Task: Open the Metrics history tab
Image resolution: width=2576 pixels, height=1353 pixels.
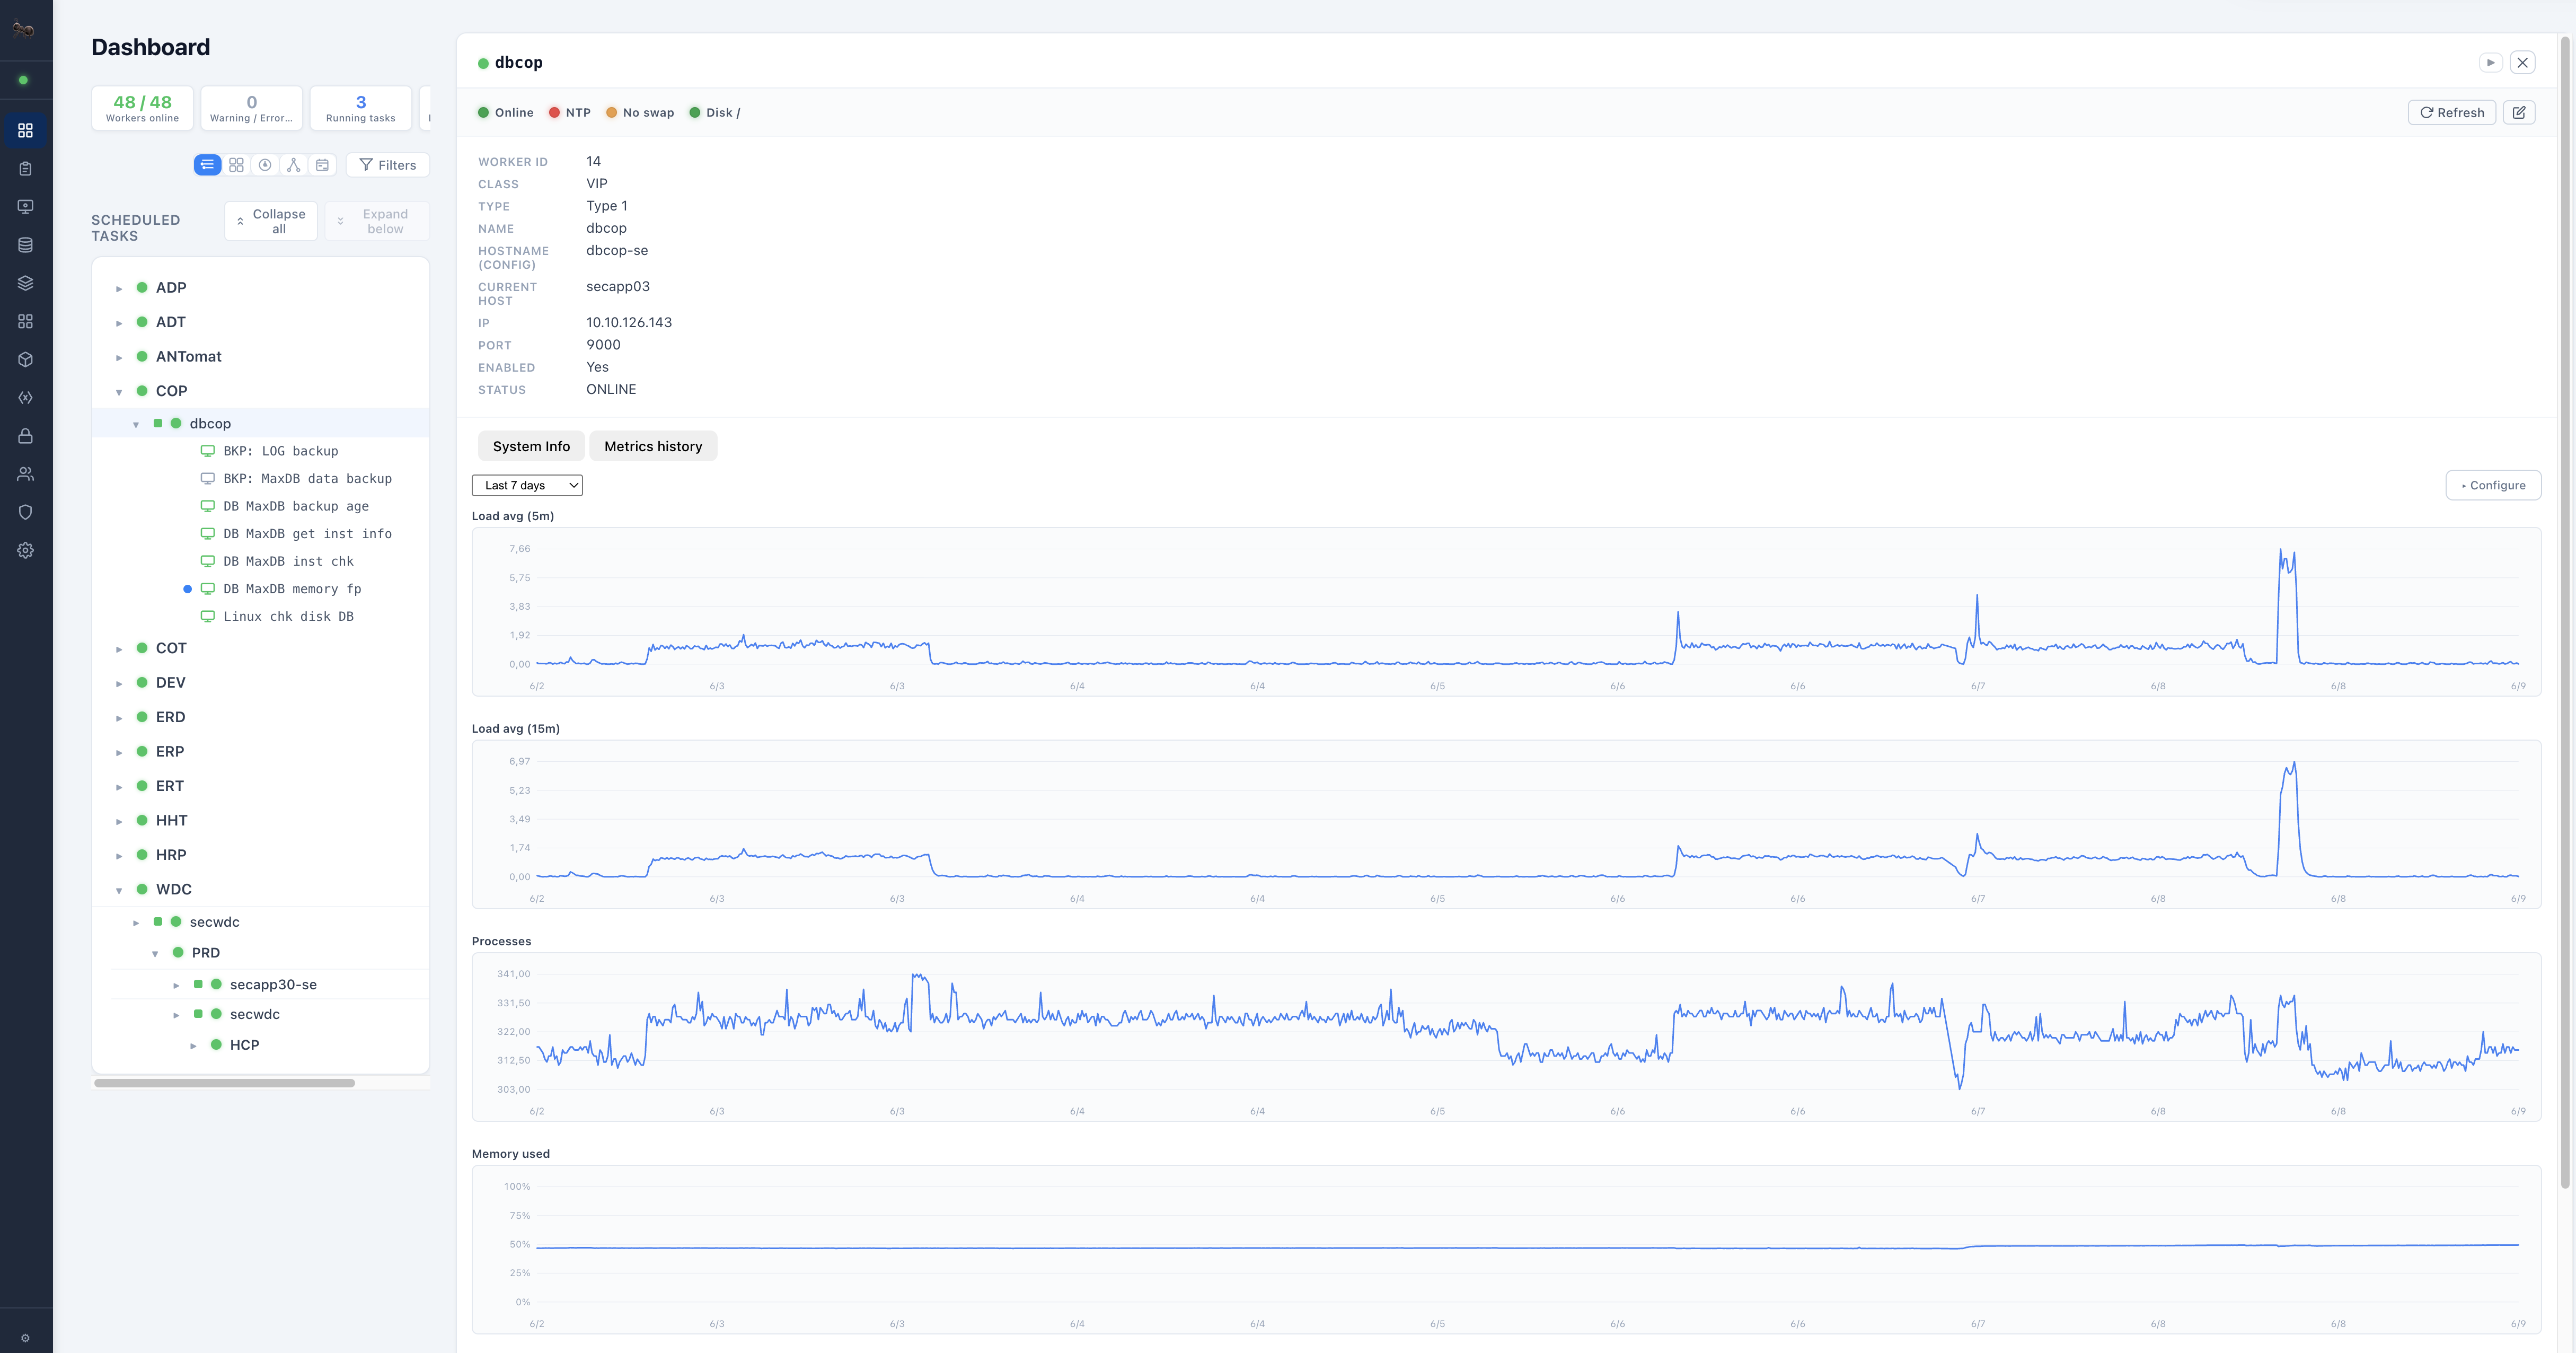Action: pyautogui.click(x=653, y=446)
